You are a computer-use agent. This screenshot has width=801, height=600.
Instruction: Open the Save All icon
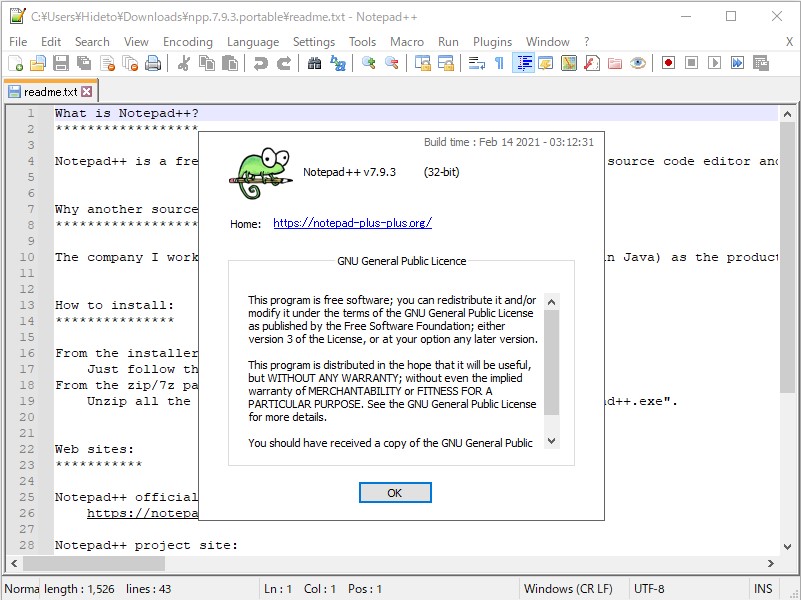coord(85,62)
